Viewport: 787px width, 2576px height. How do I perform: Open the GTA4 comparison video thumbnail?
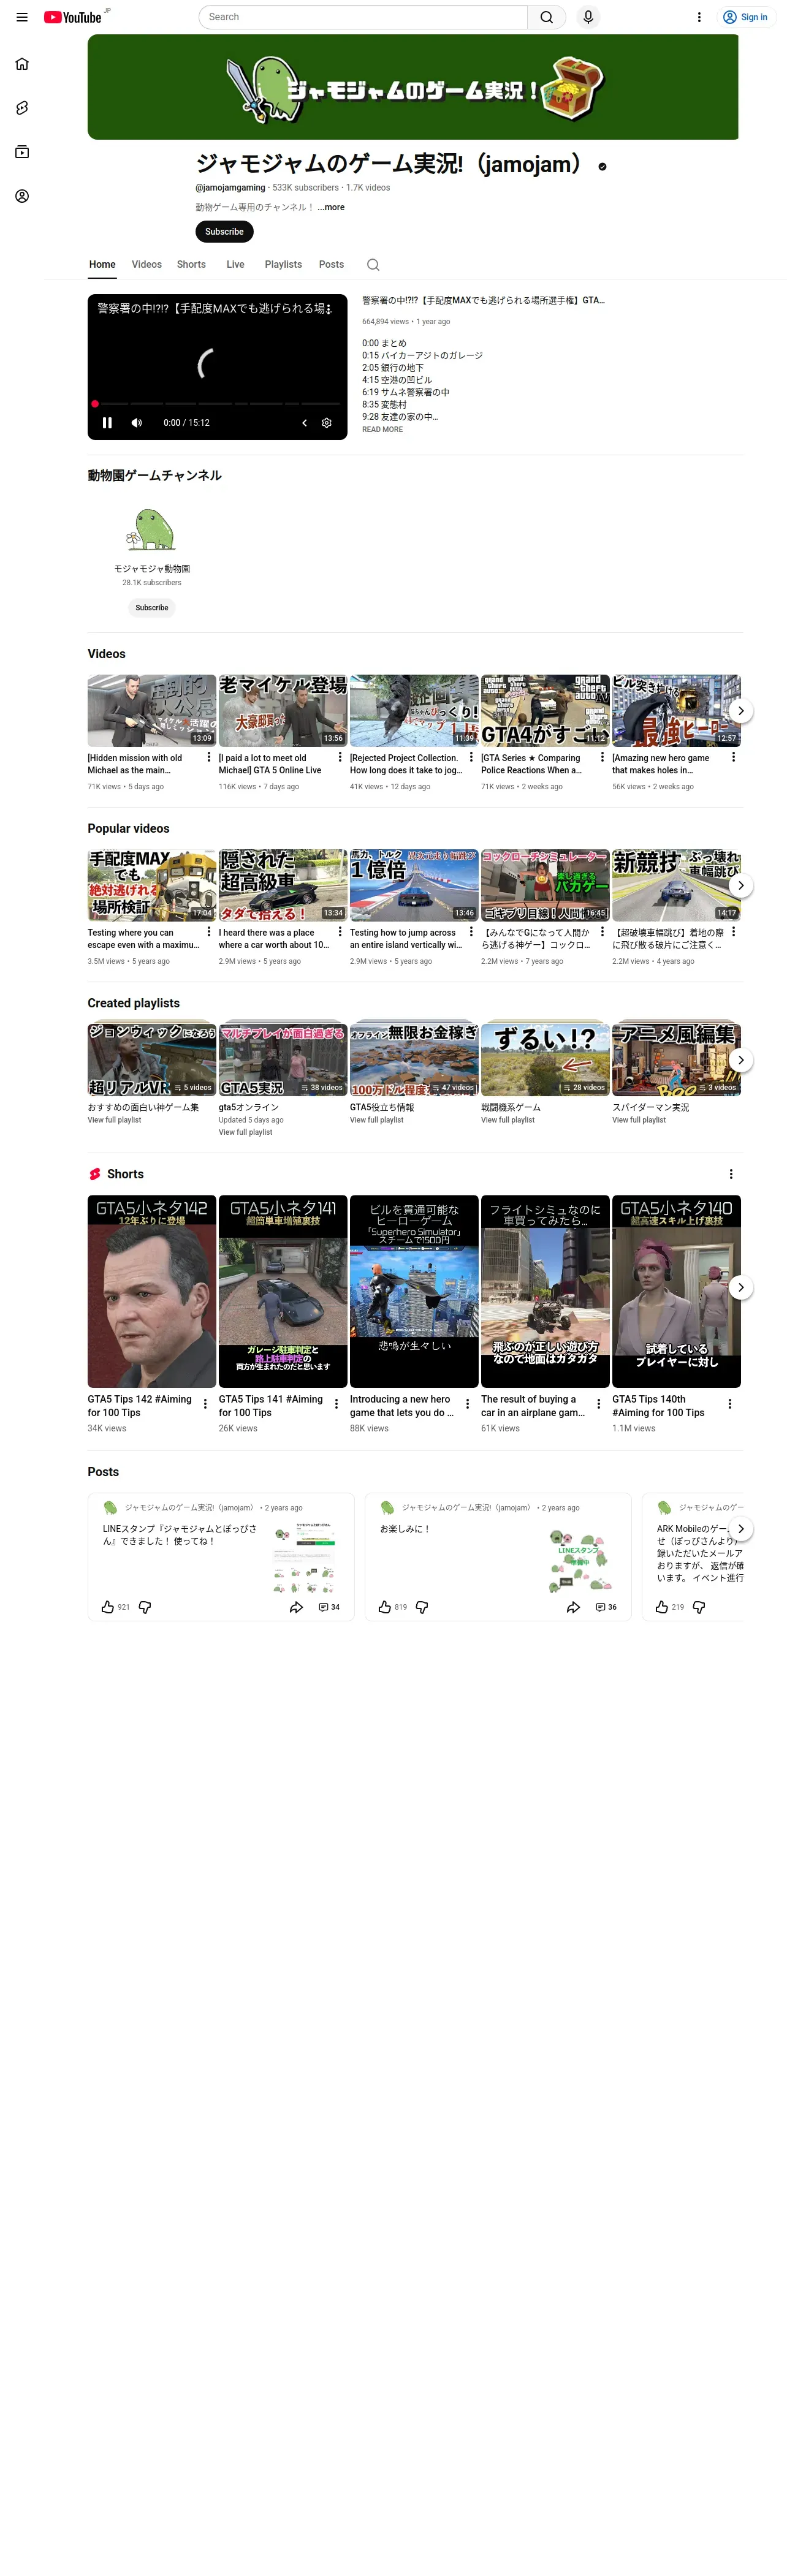(545, 711)
